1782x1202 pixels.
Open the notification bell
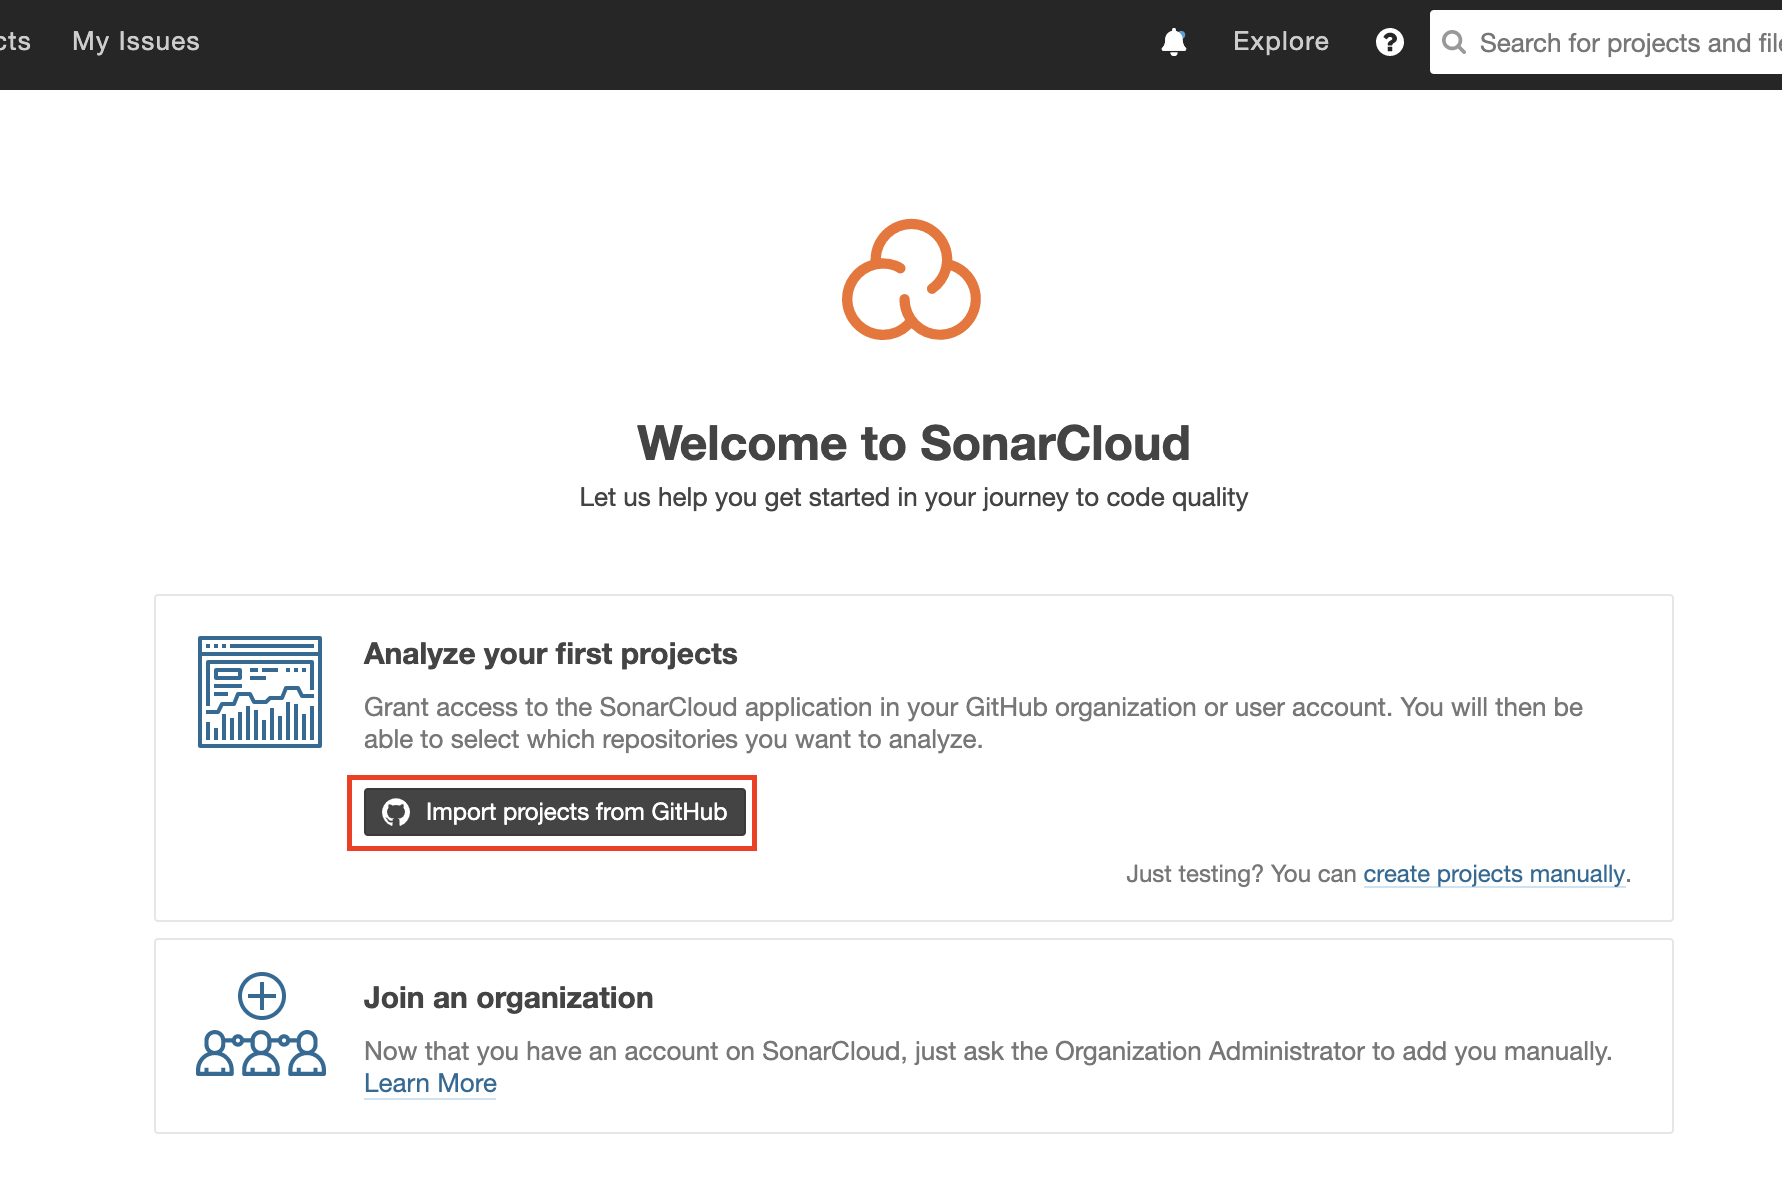tap(1174, 41)
